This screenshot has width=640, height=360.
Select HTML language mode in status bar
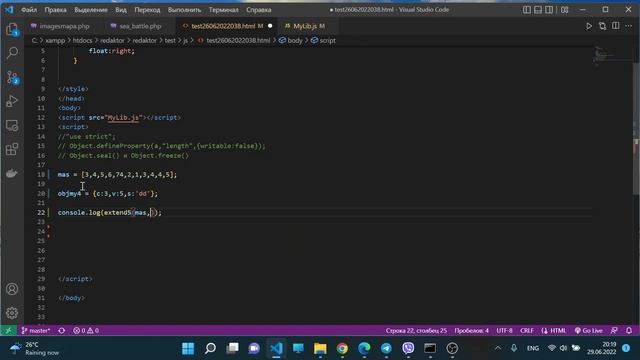tap(554, 330)
